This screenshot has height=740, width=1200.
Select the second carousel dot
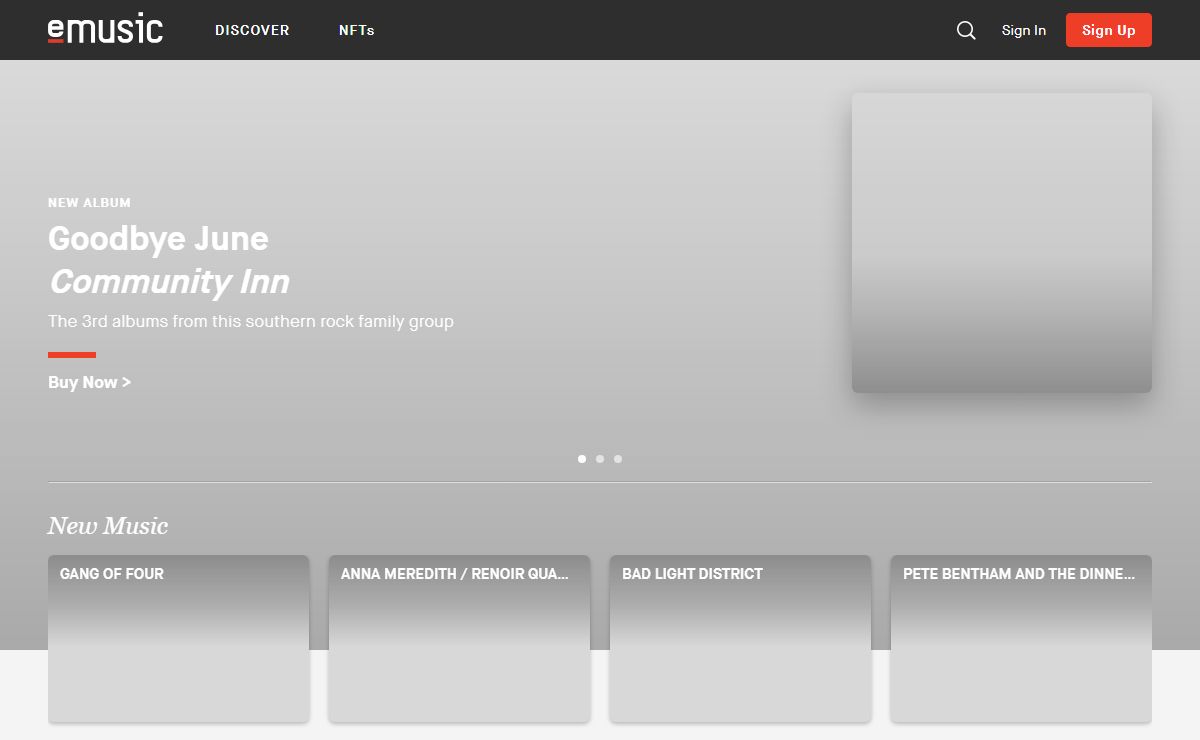pyautogui.click(x=600, y=459)
